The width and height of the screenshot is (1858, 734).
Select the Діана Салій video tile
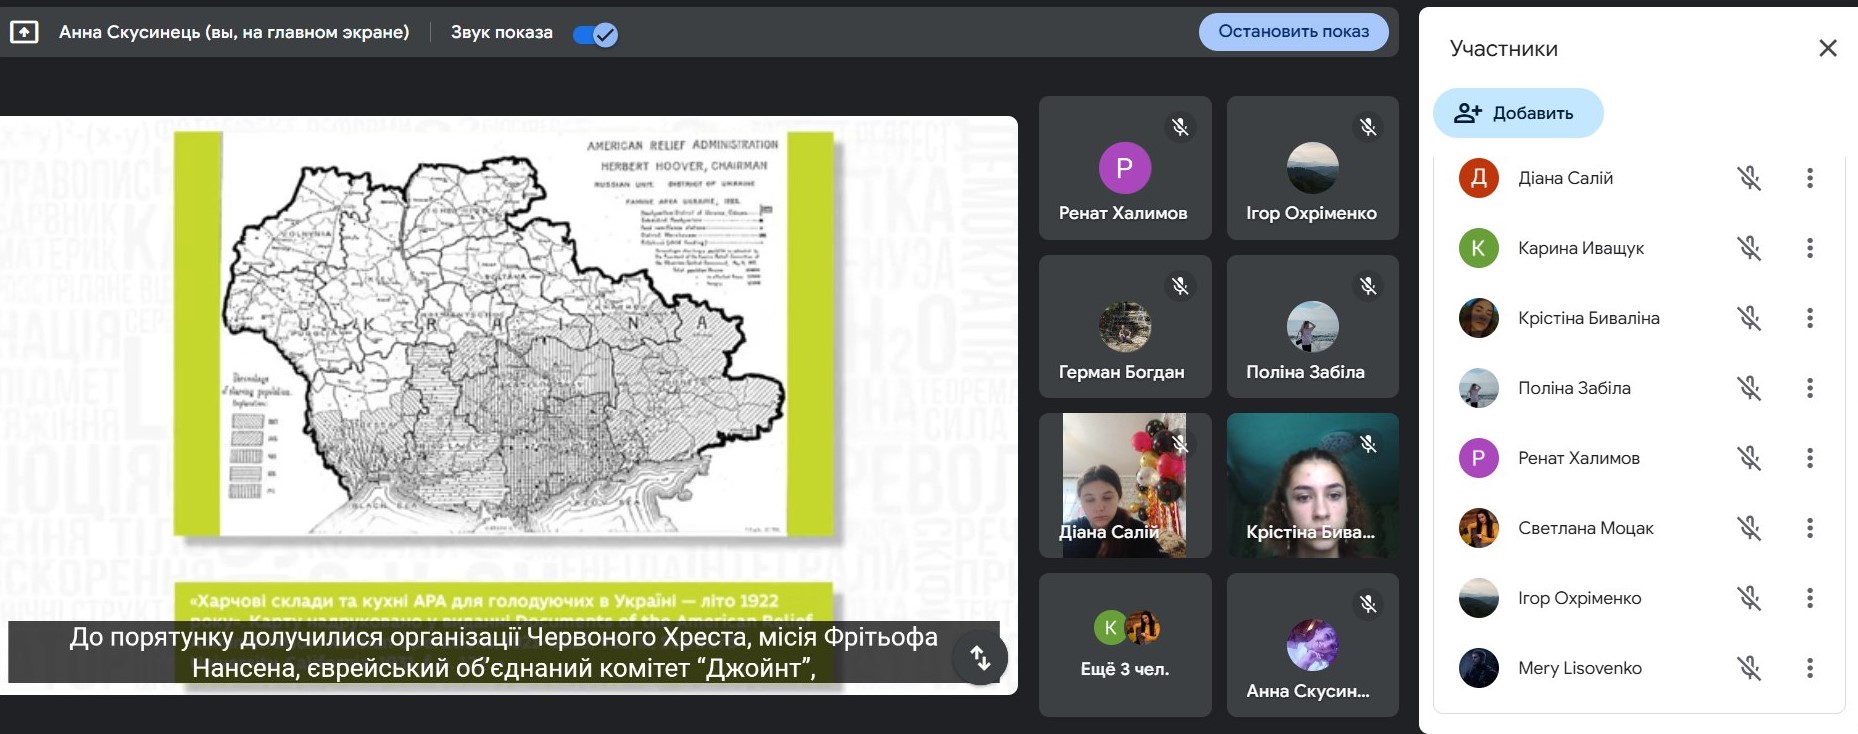[1125, 486]
